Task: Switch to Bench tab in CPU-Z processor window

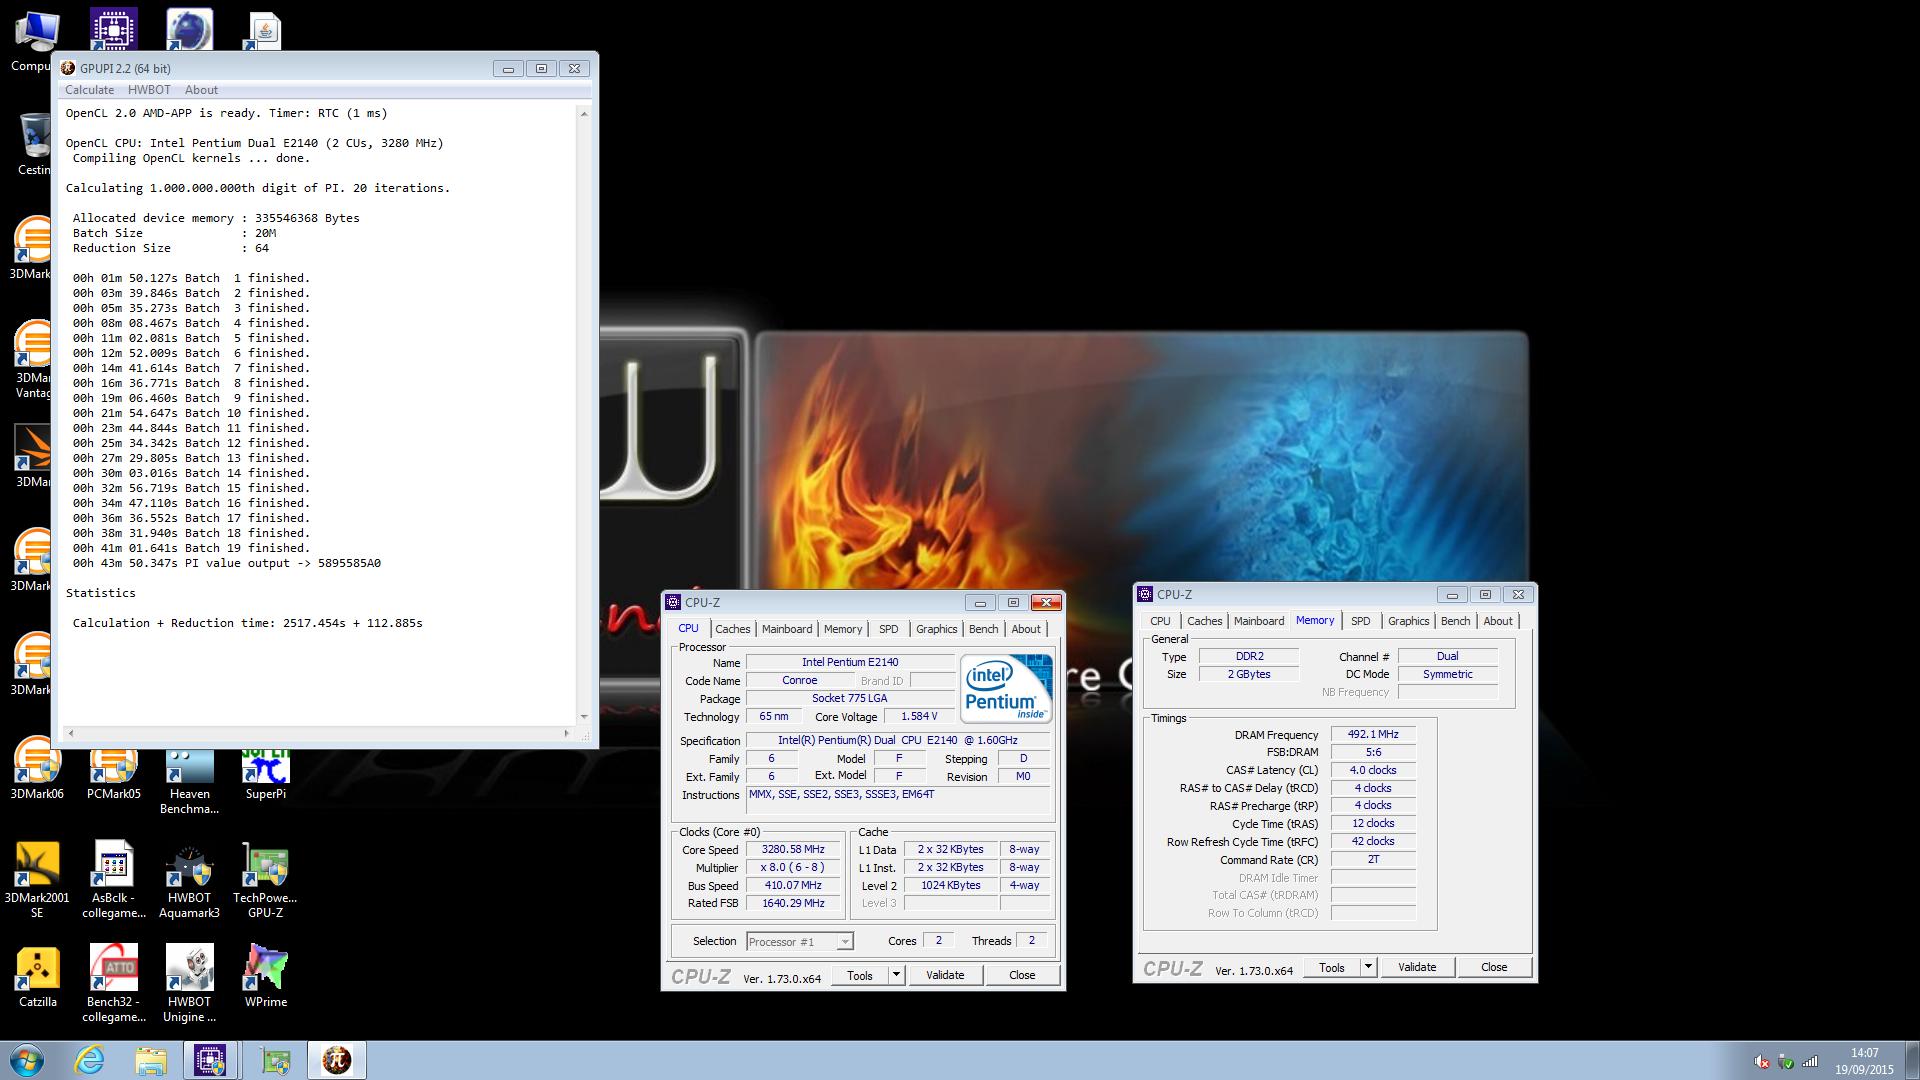Action: point(983,629)
